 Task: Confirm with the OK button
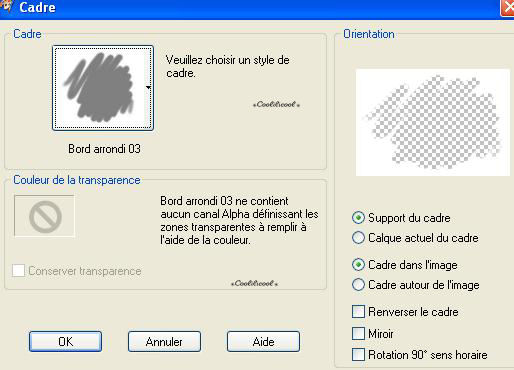click(65, 341)
